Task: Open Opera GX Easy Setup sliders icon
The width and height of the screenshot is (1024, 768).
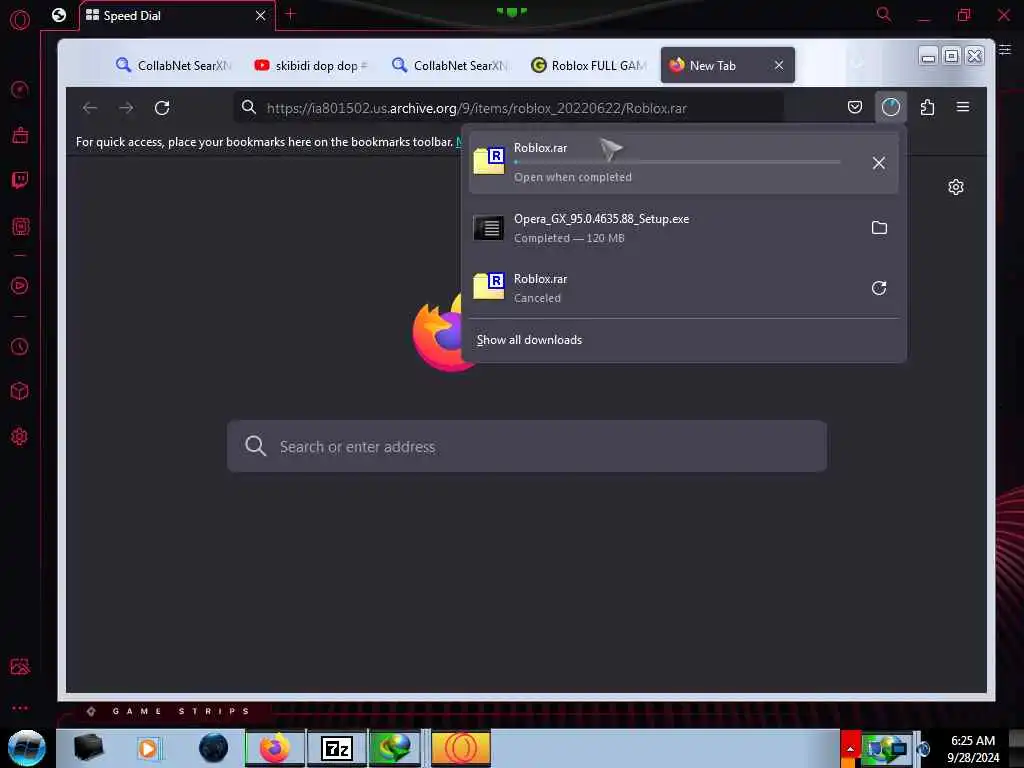Action: point(1005,50)
